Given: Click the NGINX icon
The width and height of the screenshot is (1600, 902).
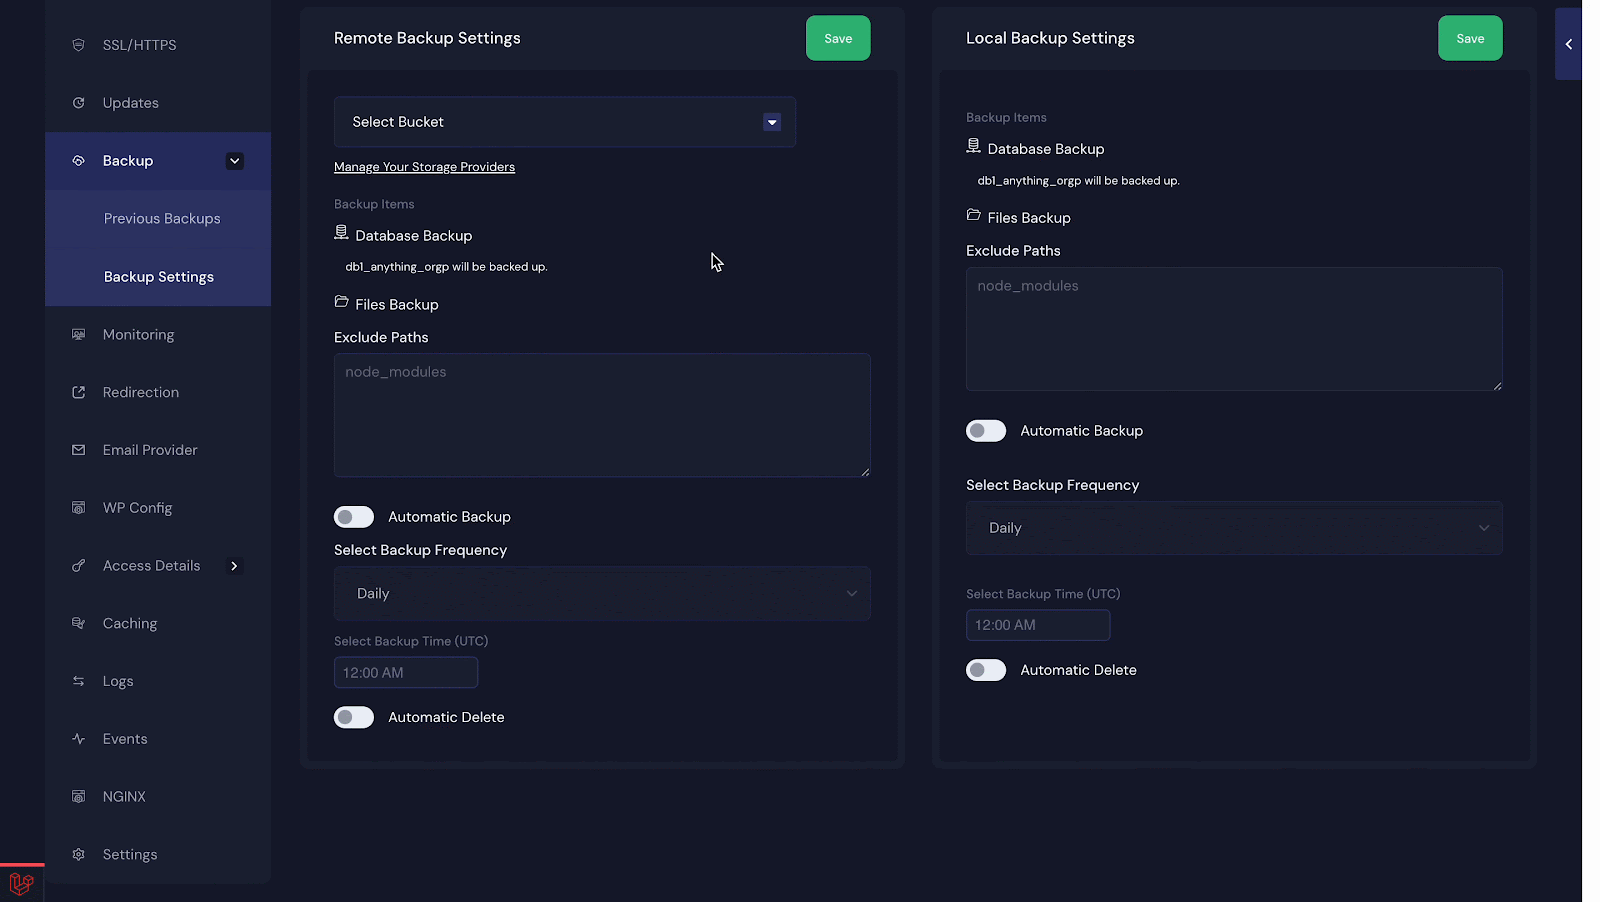Looking at the screenshot, I should [78, 796].
